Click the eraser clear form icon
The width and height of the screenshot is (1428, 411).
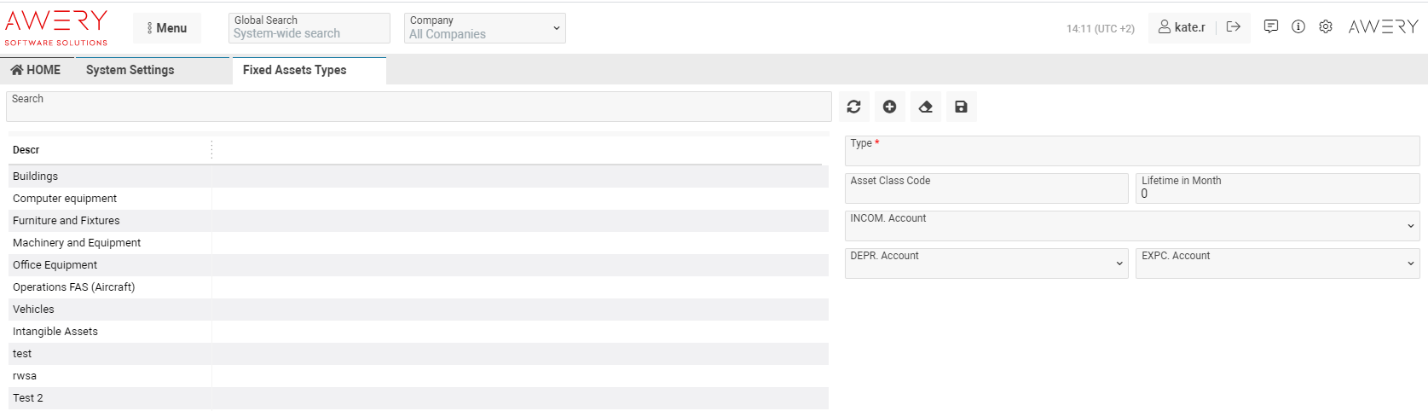tap(925, 107)
